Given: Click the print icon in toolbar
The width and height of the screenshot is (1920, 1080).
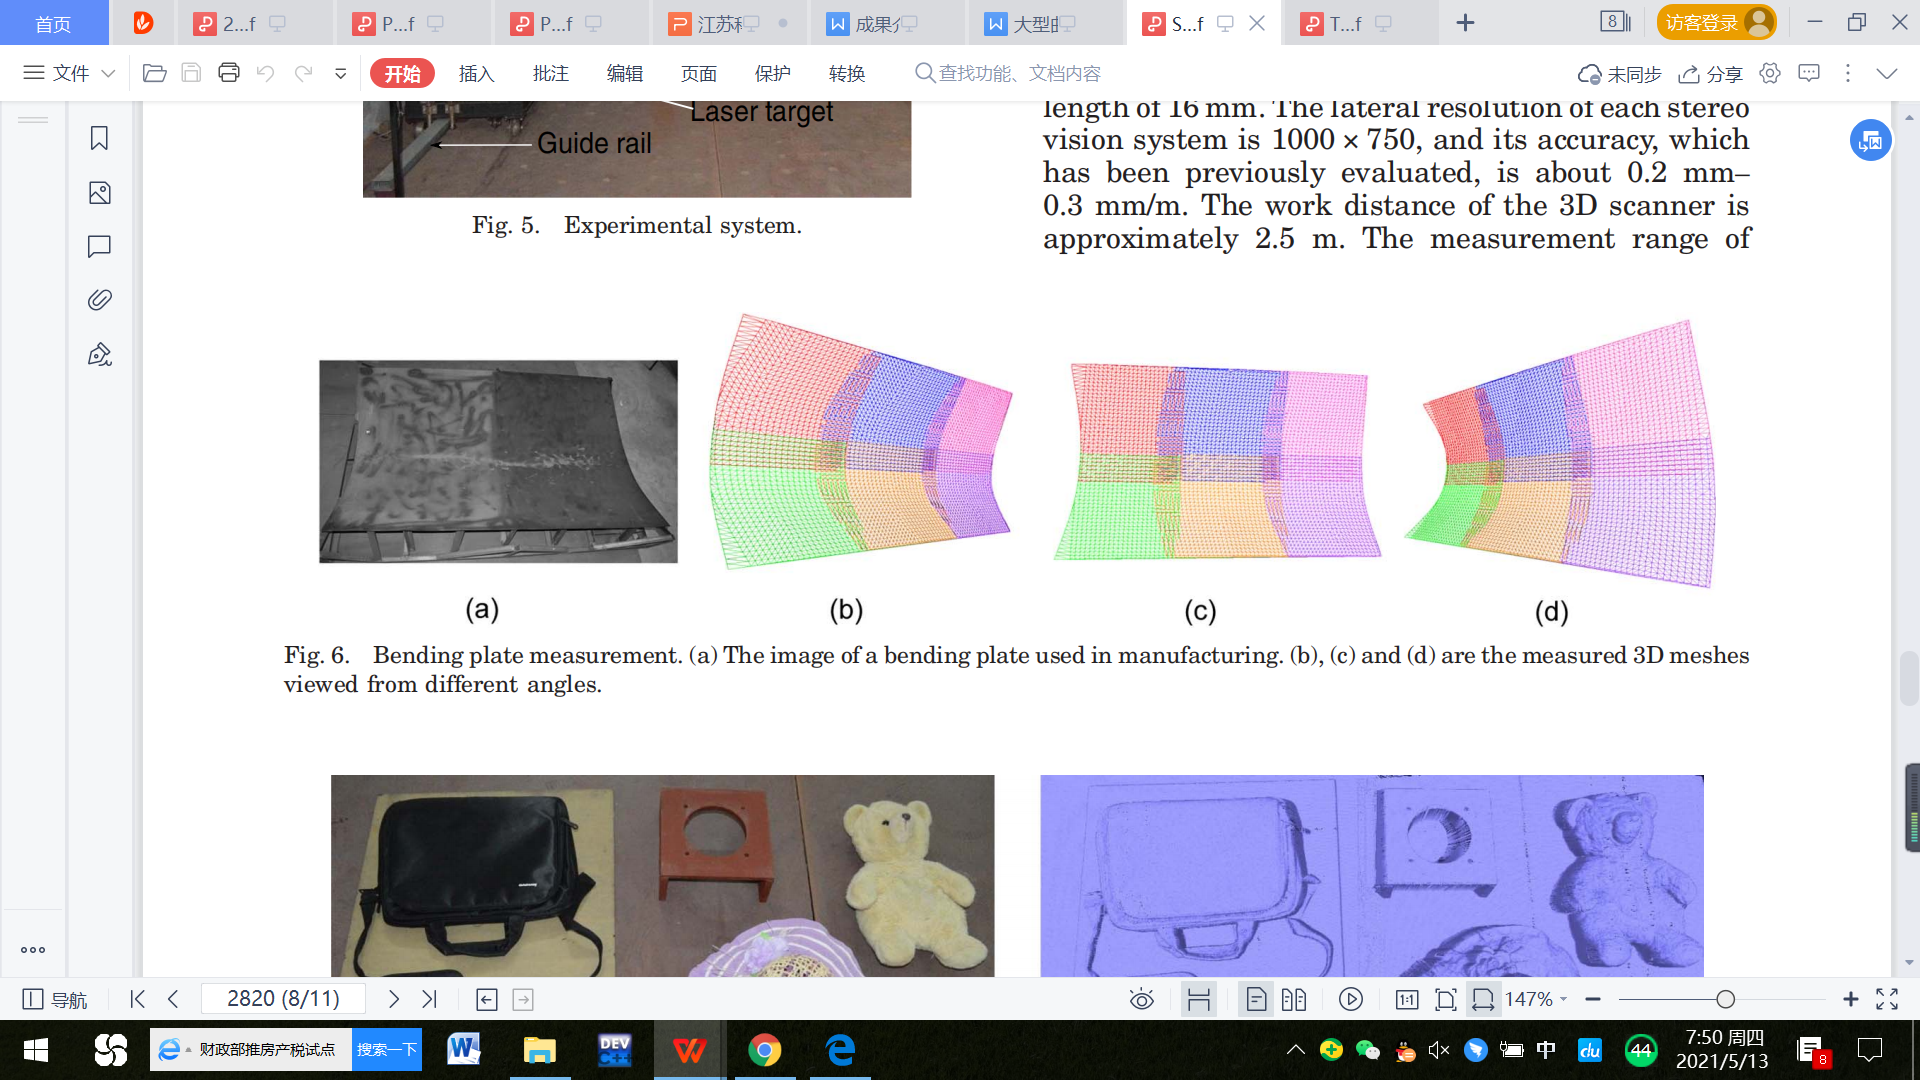Looking at the screenshot, I should point(229,73).
